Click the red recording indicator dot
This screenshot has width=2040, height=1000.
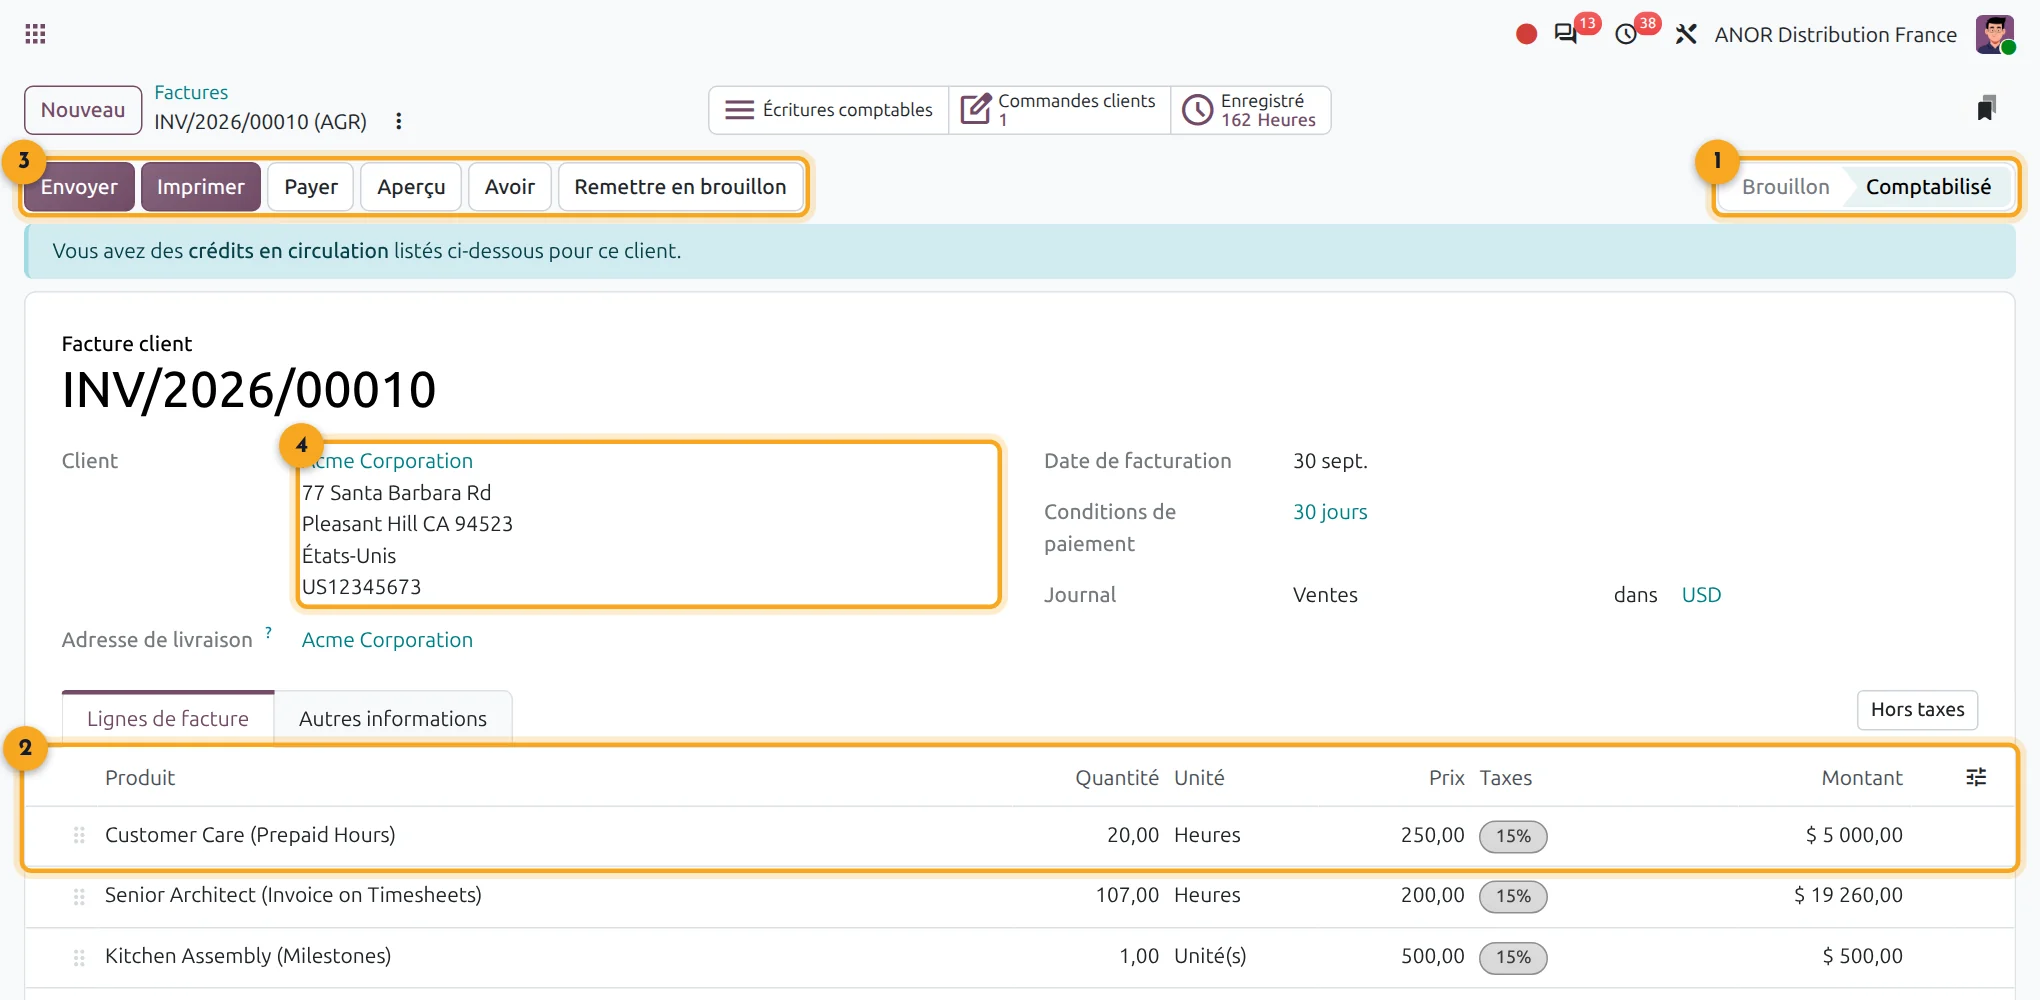coord(1526,35)
